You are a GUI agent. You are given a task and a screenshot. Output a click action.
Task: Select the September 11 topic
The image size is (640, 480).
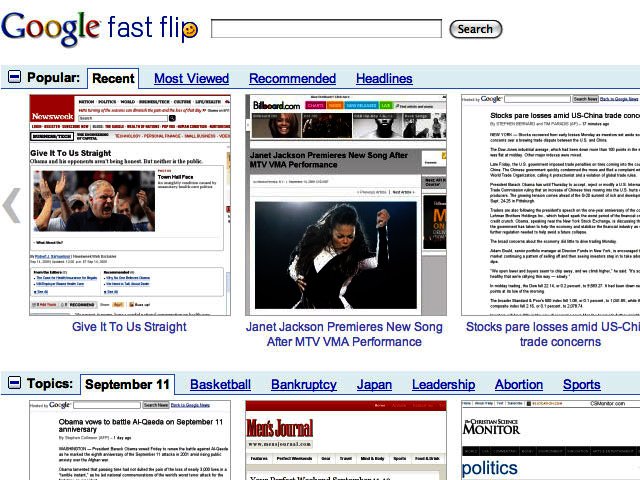[x=127, y=384]
